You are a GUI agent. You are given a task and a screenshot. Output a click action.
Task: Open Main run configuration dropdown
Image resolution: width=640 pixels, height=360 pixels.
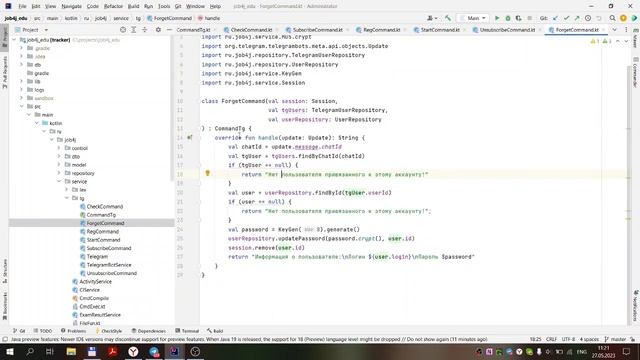tap(473, 18)
